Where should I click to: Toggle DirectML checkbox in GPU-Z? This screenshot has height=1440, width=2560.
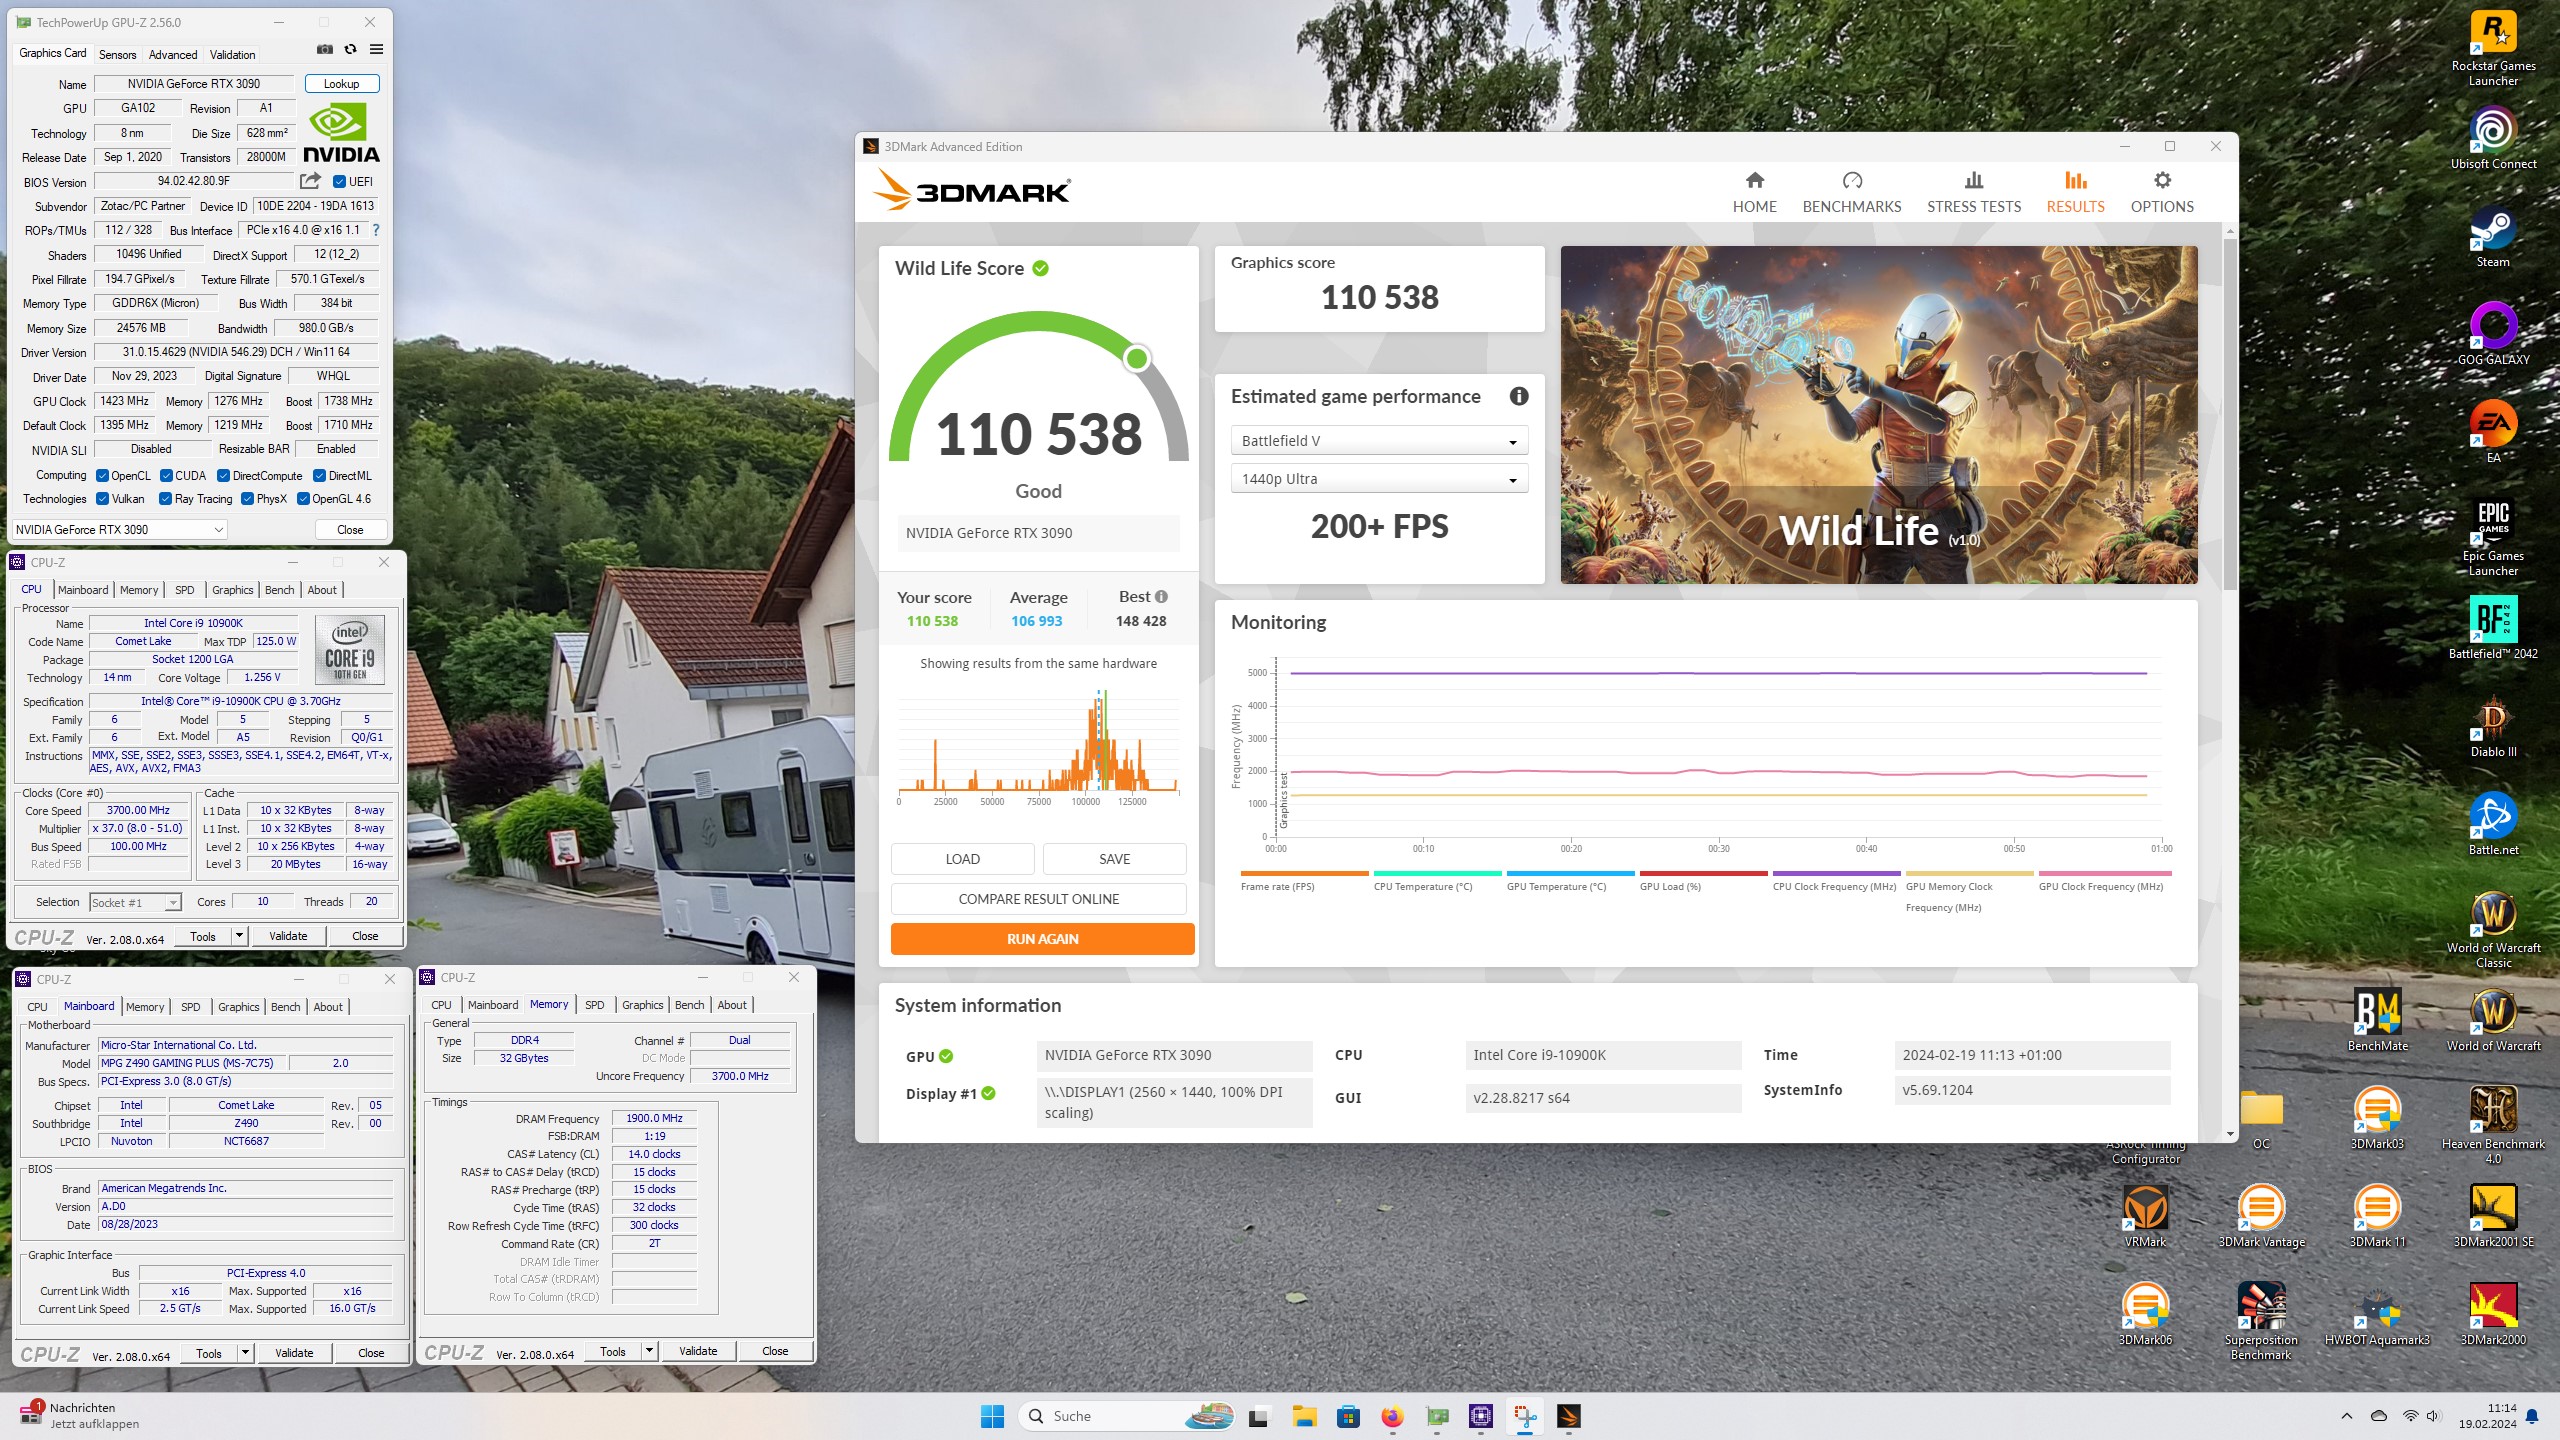click(319, 476)
